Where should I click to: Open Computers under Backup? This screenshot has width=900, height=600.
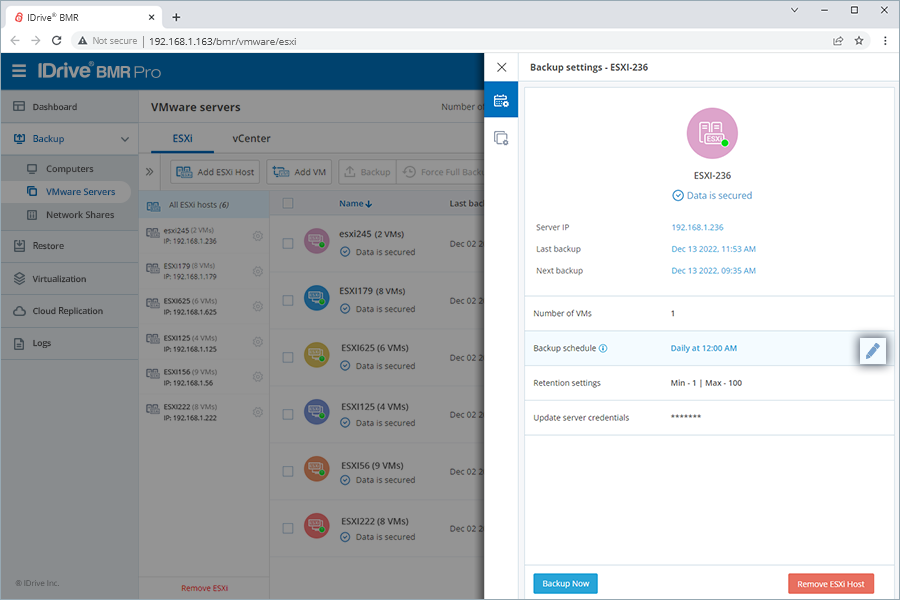click(69, 169)
